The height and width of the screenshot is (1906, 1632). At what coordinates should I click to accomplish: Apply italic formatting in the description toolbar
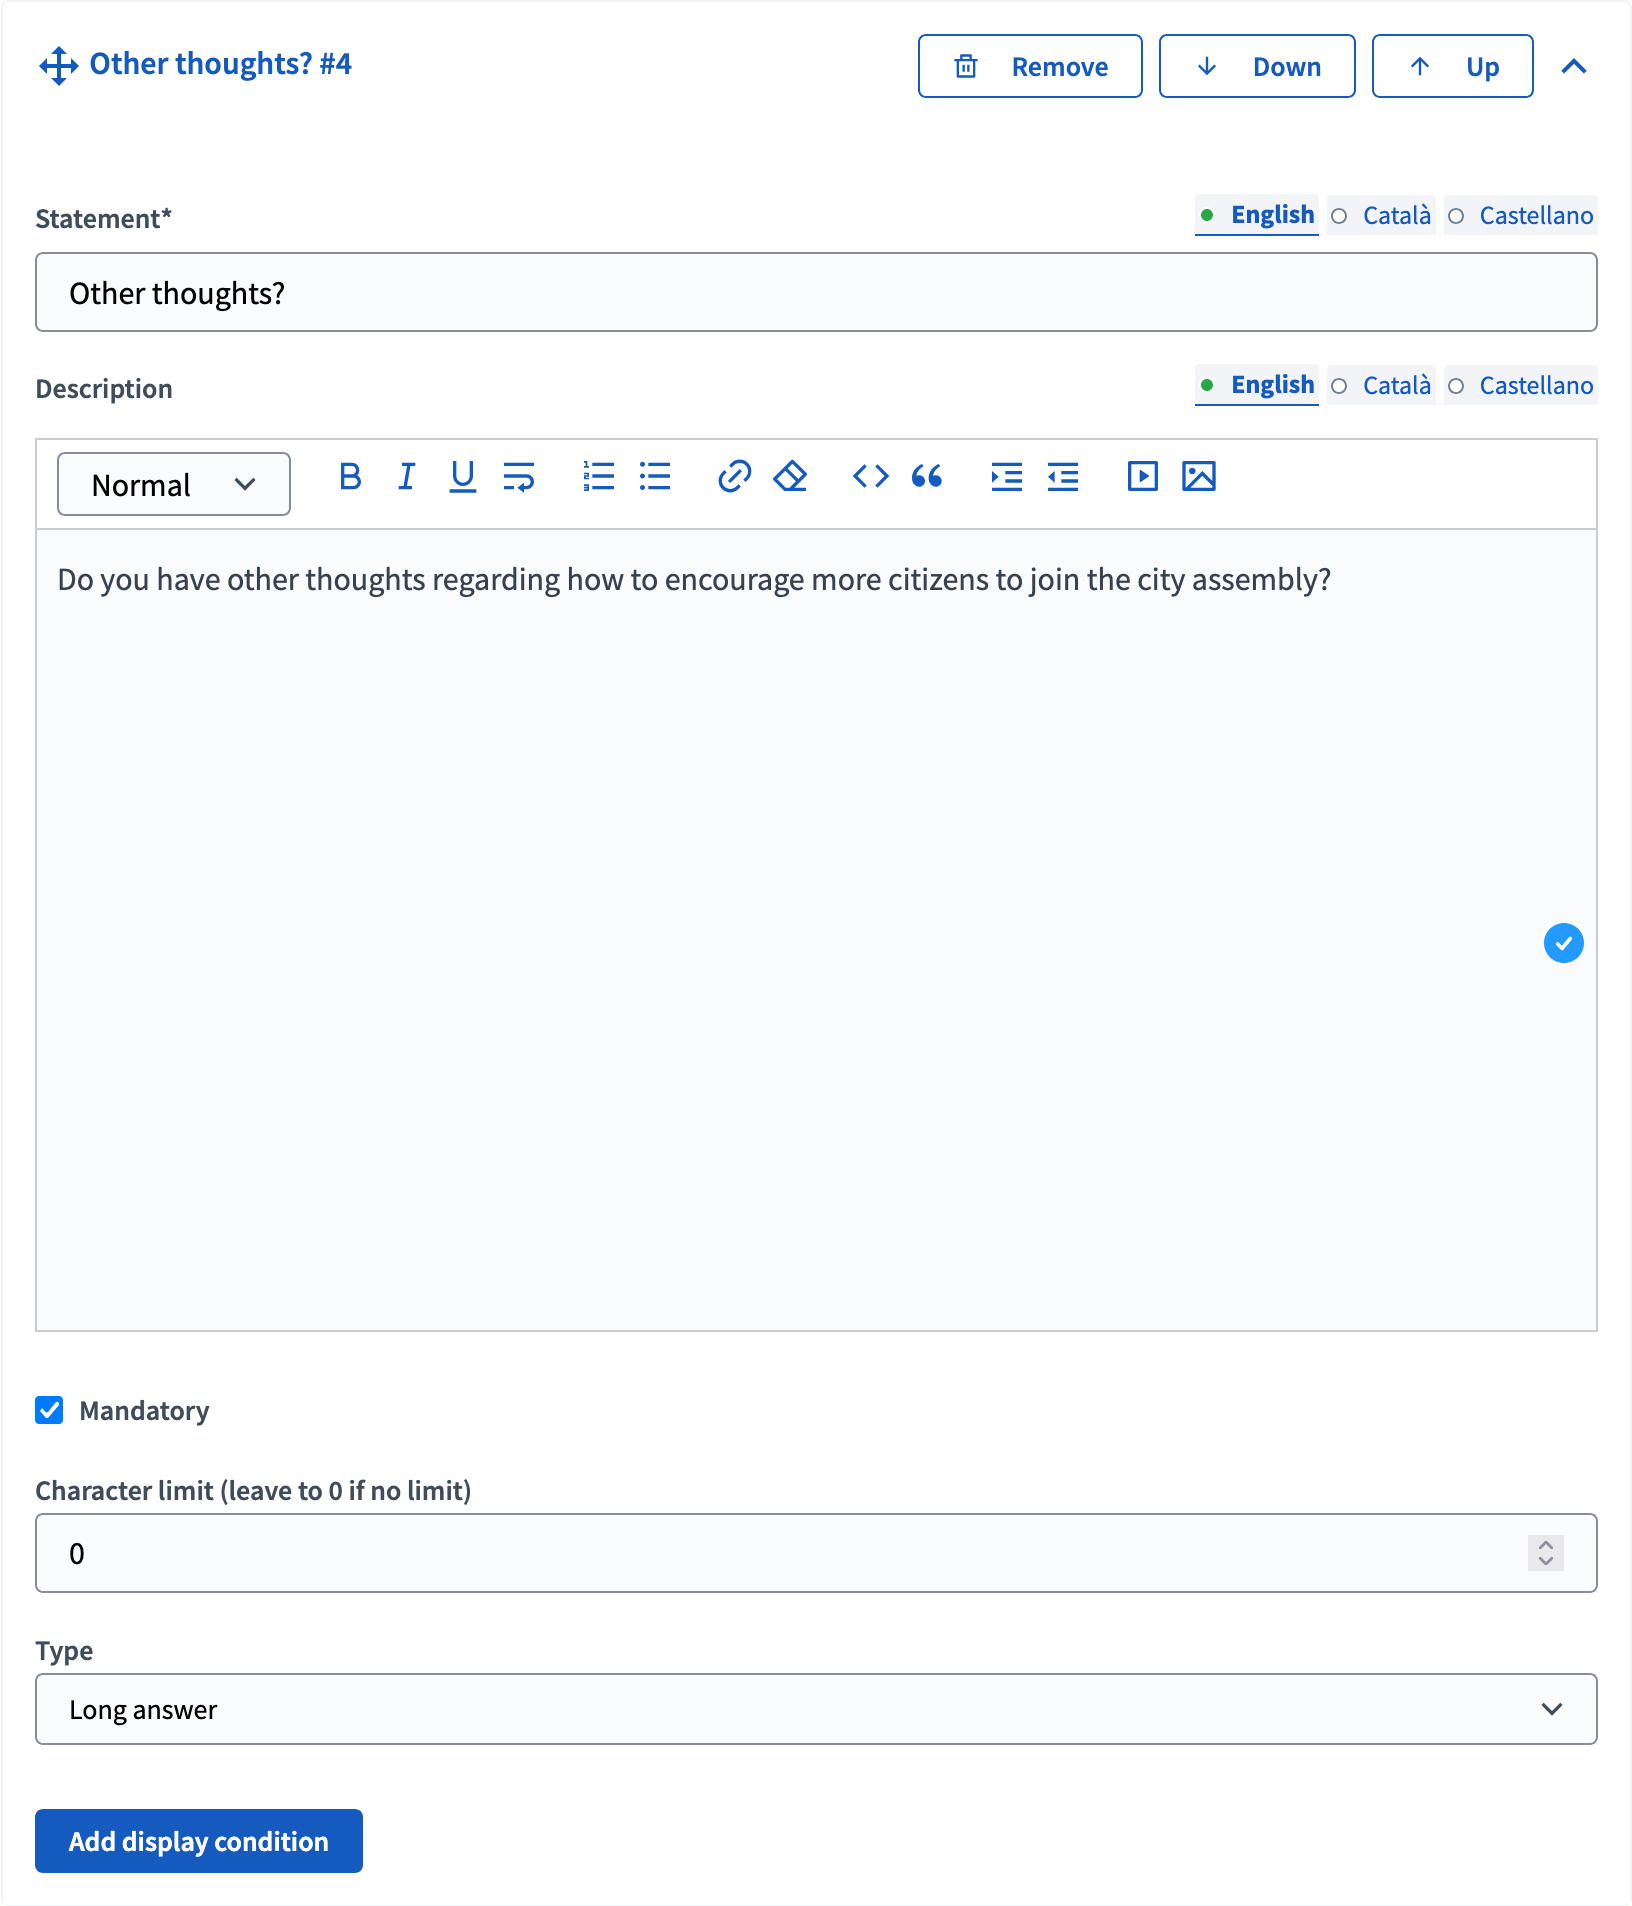406,477
